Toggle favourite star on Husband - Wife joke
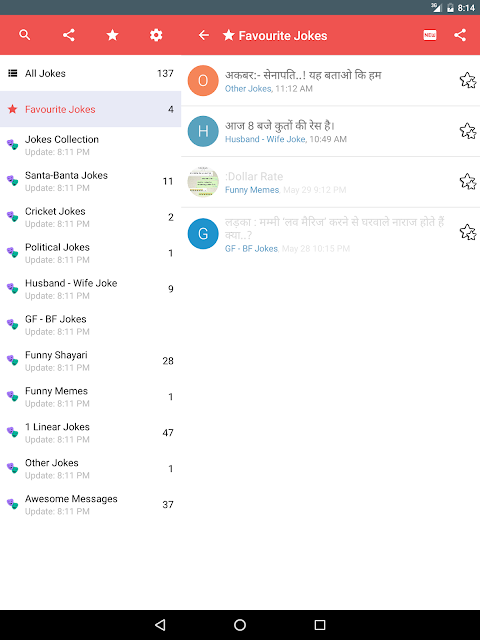The width and height of the screenshot is (480, 640). click(468, 131)
